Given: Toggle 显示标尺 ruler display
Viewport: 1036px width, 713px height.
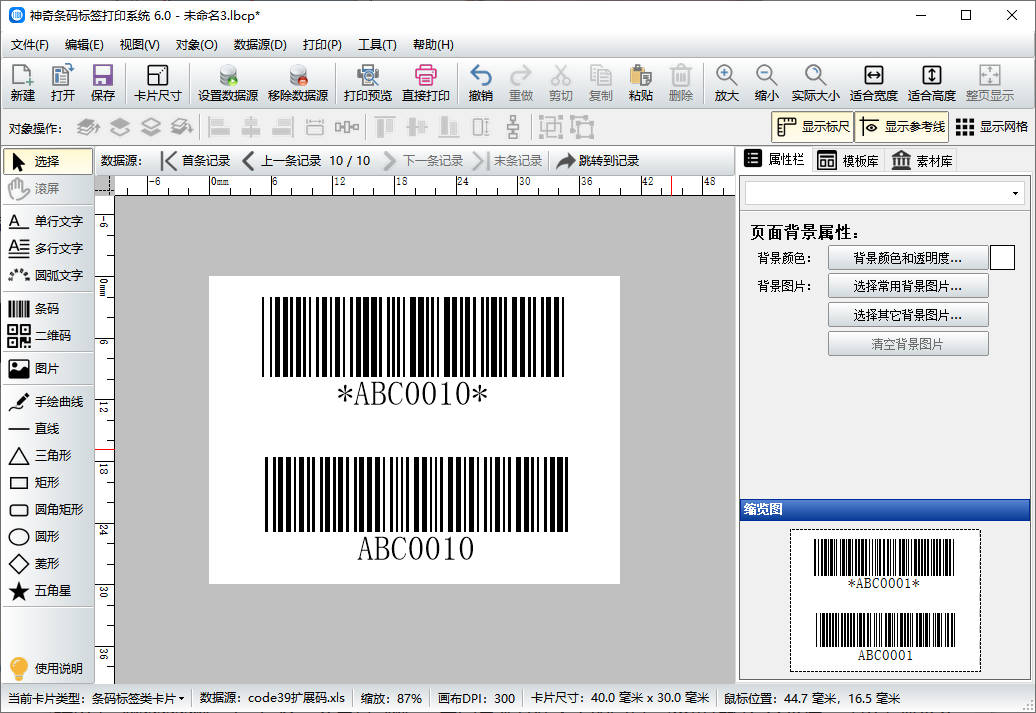Looking at the screenshot, I should pyautogui.click(x=813, y=127).
